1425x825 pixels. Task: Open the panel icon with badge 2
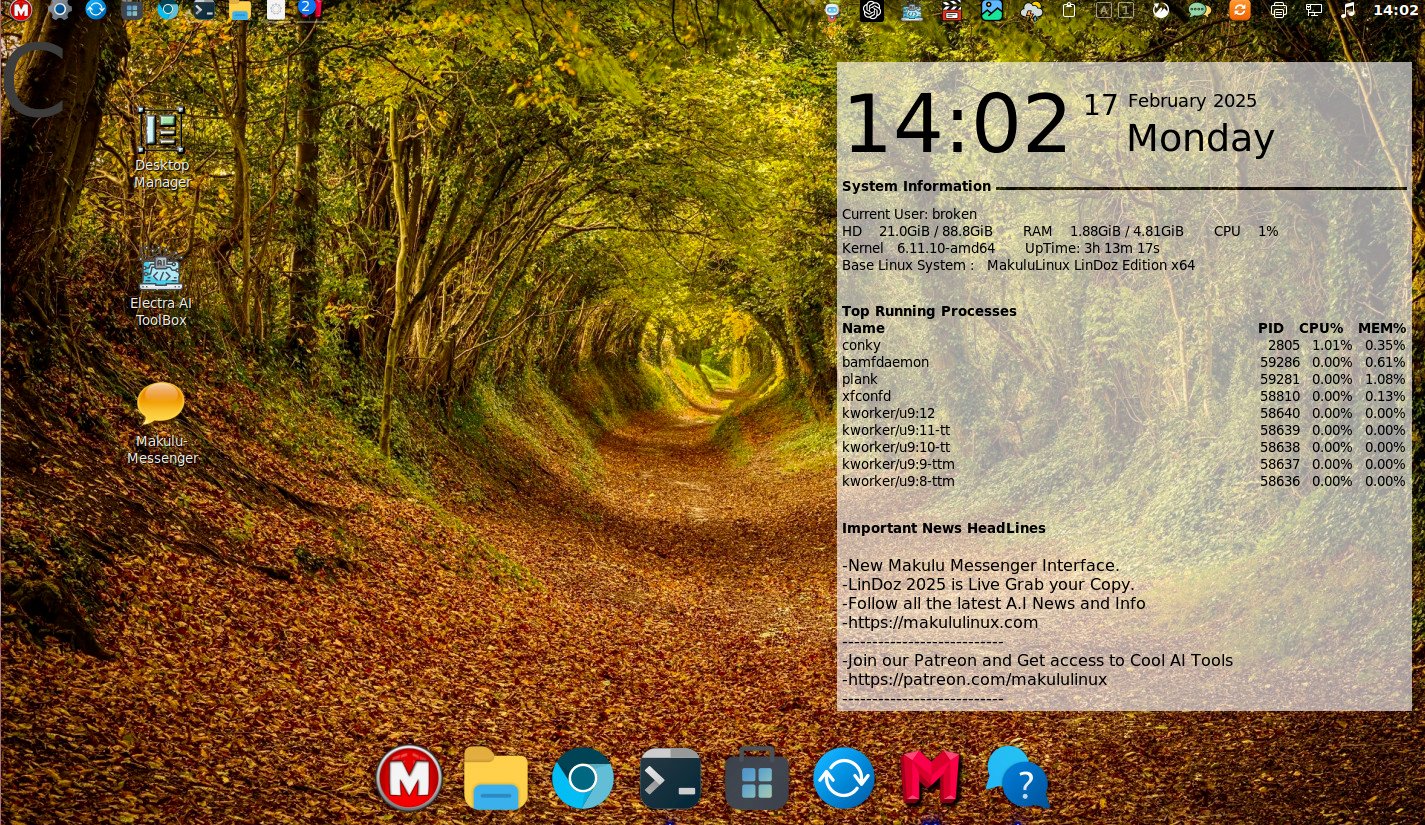[x=310, y=10]
